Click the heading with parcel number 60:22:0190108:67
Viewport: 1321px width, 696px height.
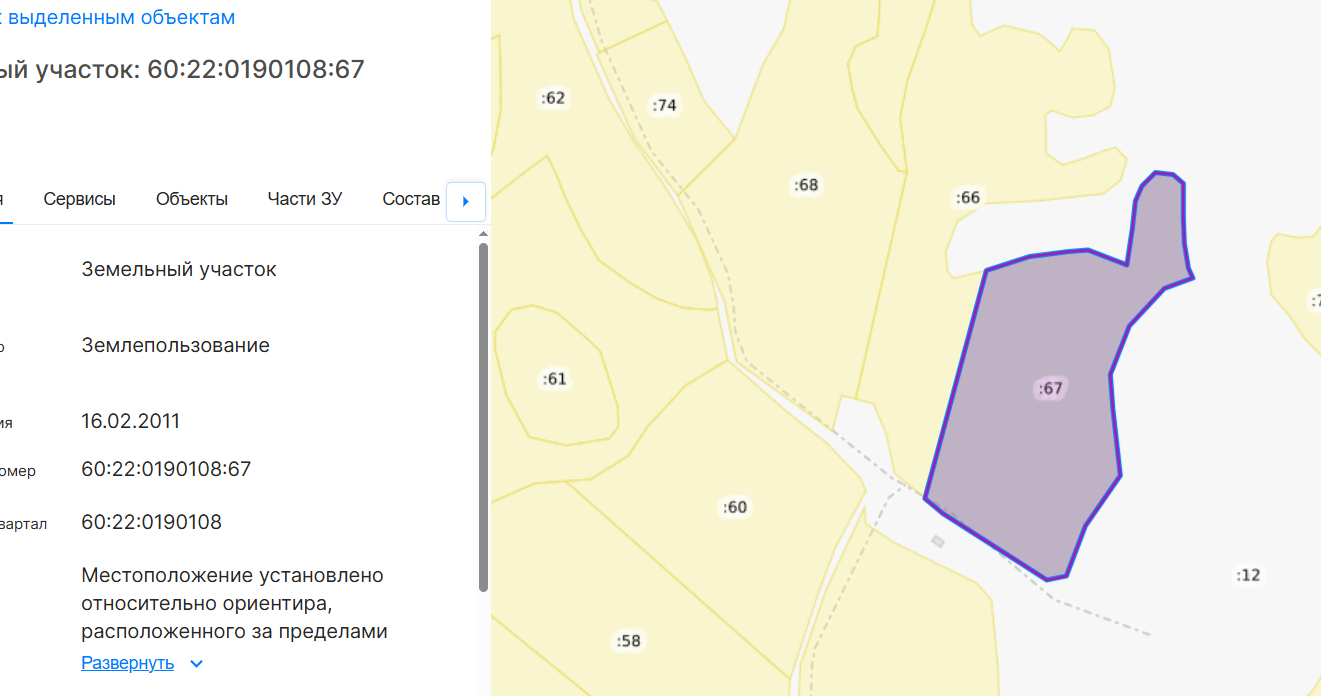[x=182, y=70]
